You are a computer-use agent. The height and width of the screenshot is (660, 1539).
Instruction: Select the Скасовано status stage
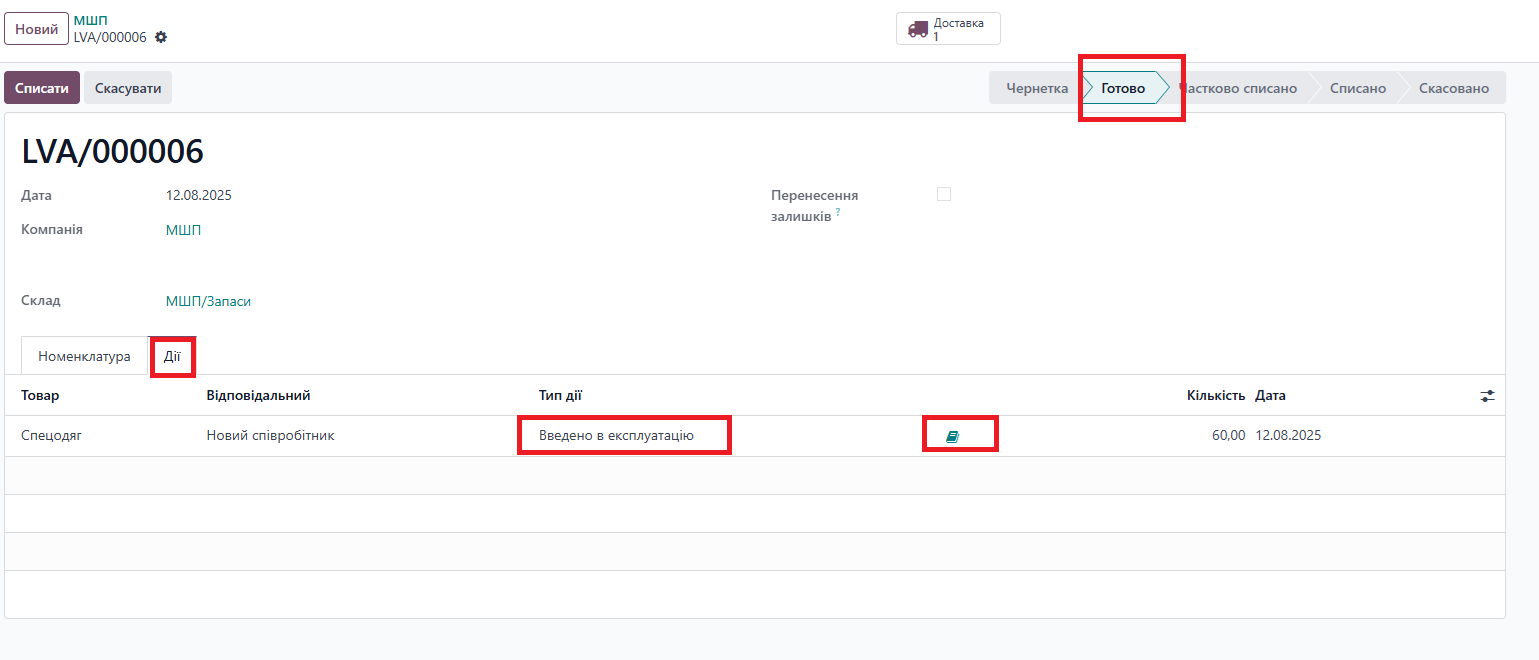[1453, 88]
